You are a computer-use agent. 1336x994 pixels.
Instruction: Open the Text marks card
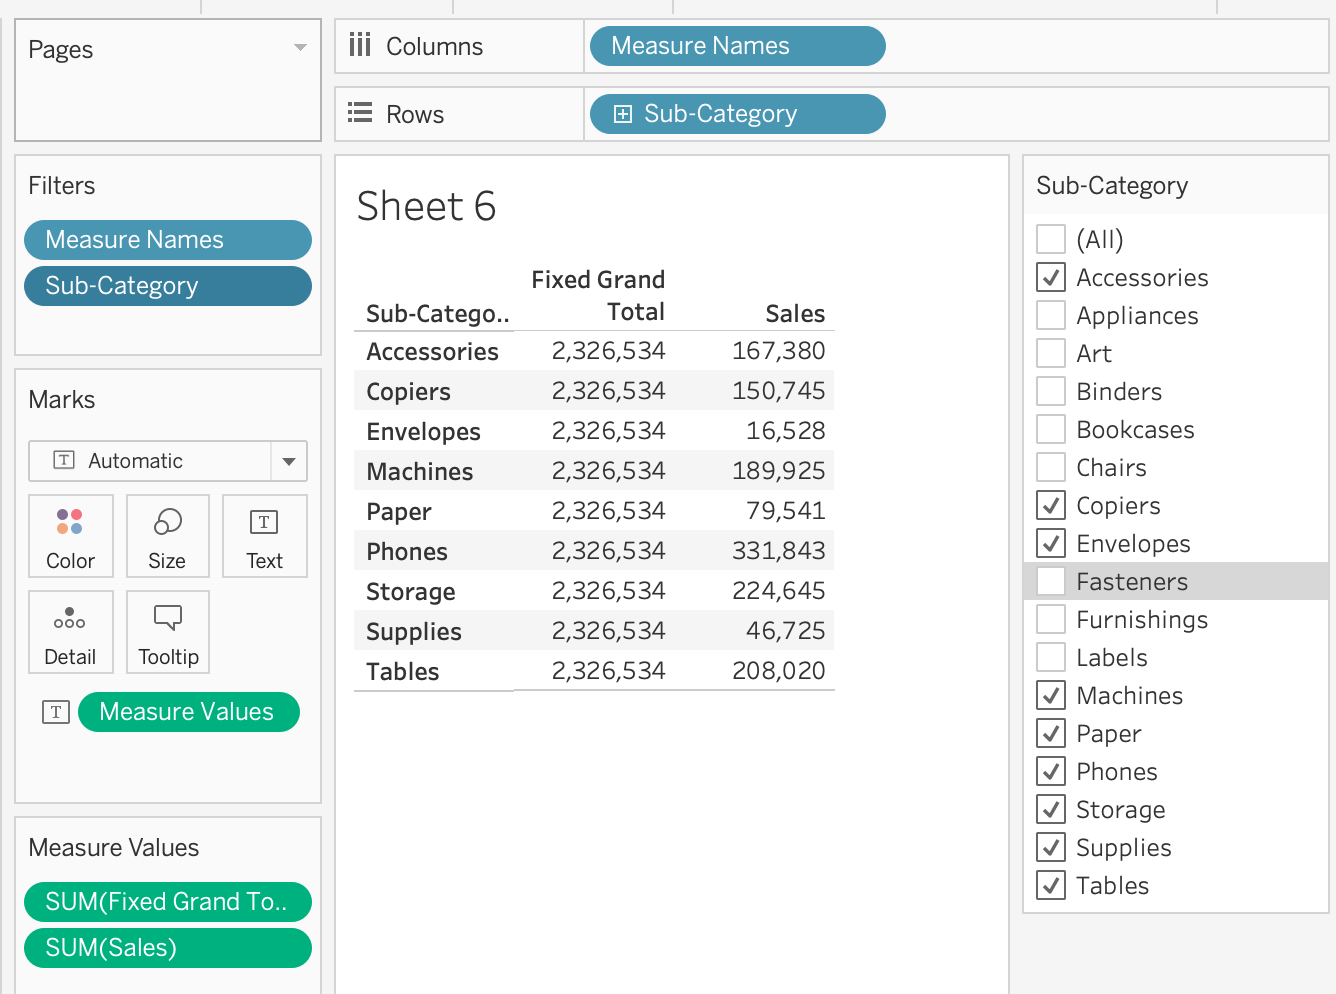(264, 536)
